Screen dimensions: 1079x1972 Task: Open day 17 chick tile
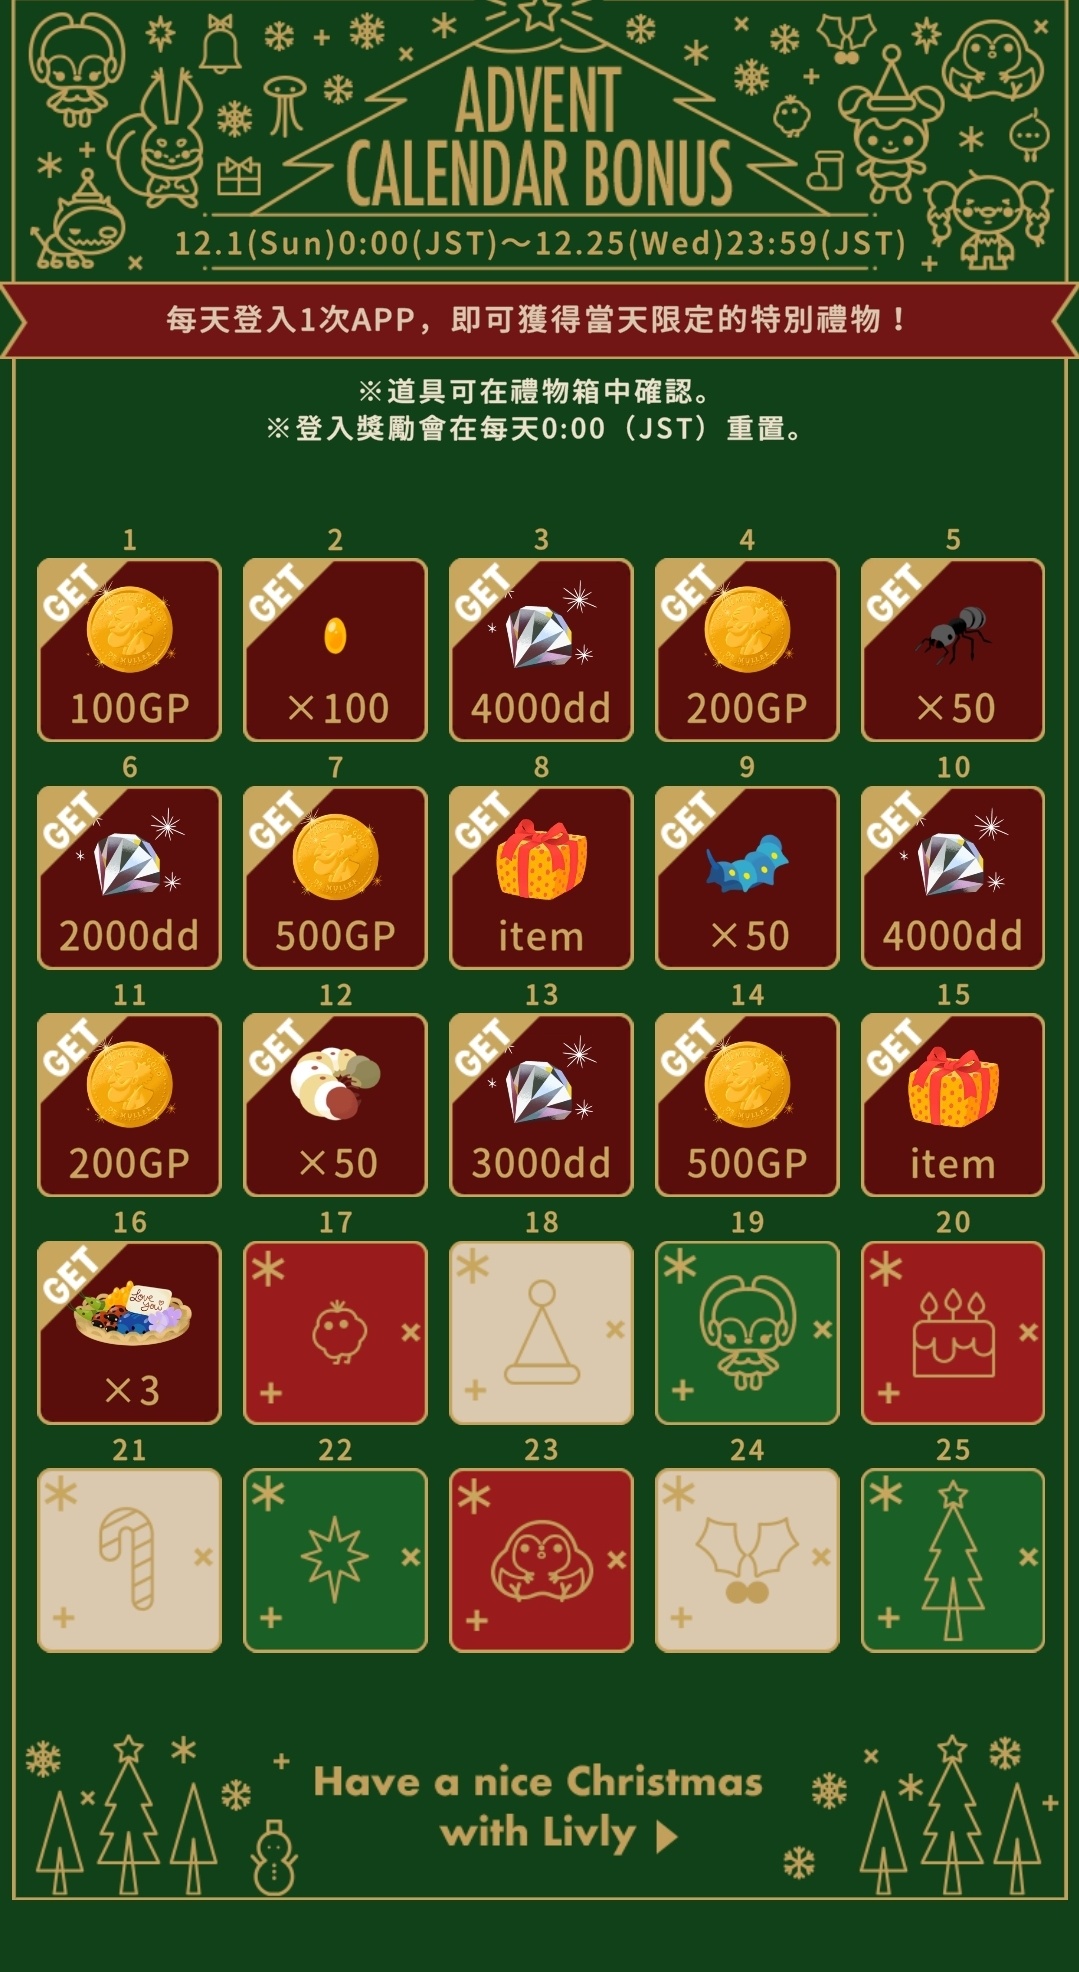pyautogui.click(x=335, y=1332)
